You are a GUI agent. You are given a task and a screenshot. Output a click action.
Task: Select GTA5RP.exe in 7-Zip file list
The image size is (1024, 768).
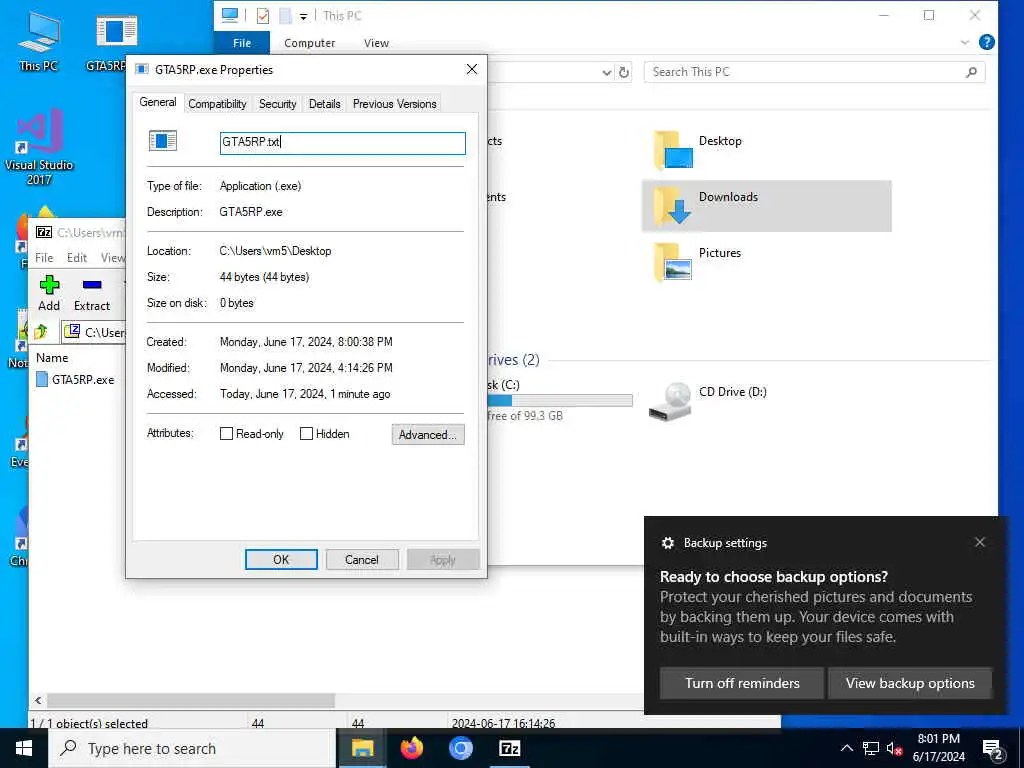tap(76, 379)
